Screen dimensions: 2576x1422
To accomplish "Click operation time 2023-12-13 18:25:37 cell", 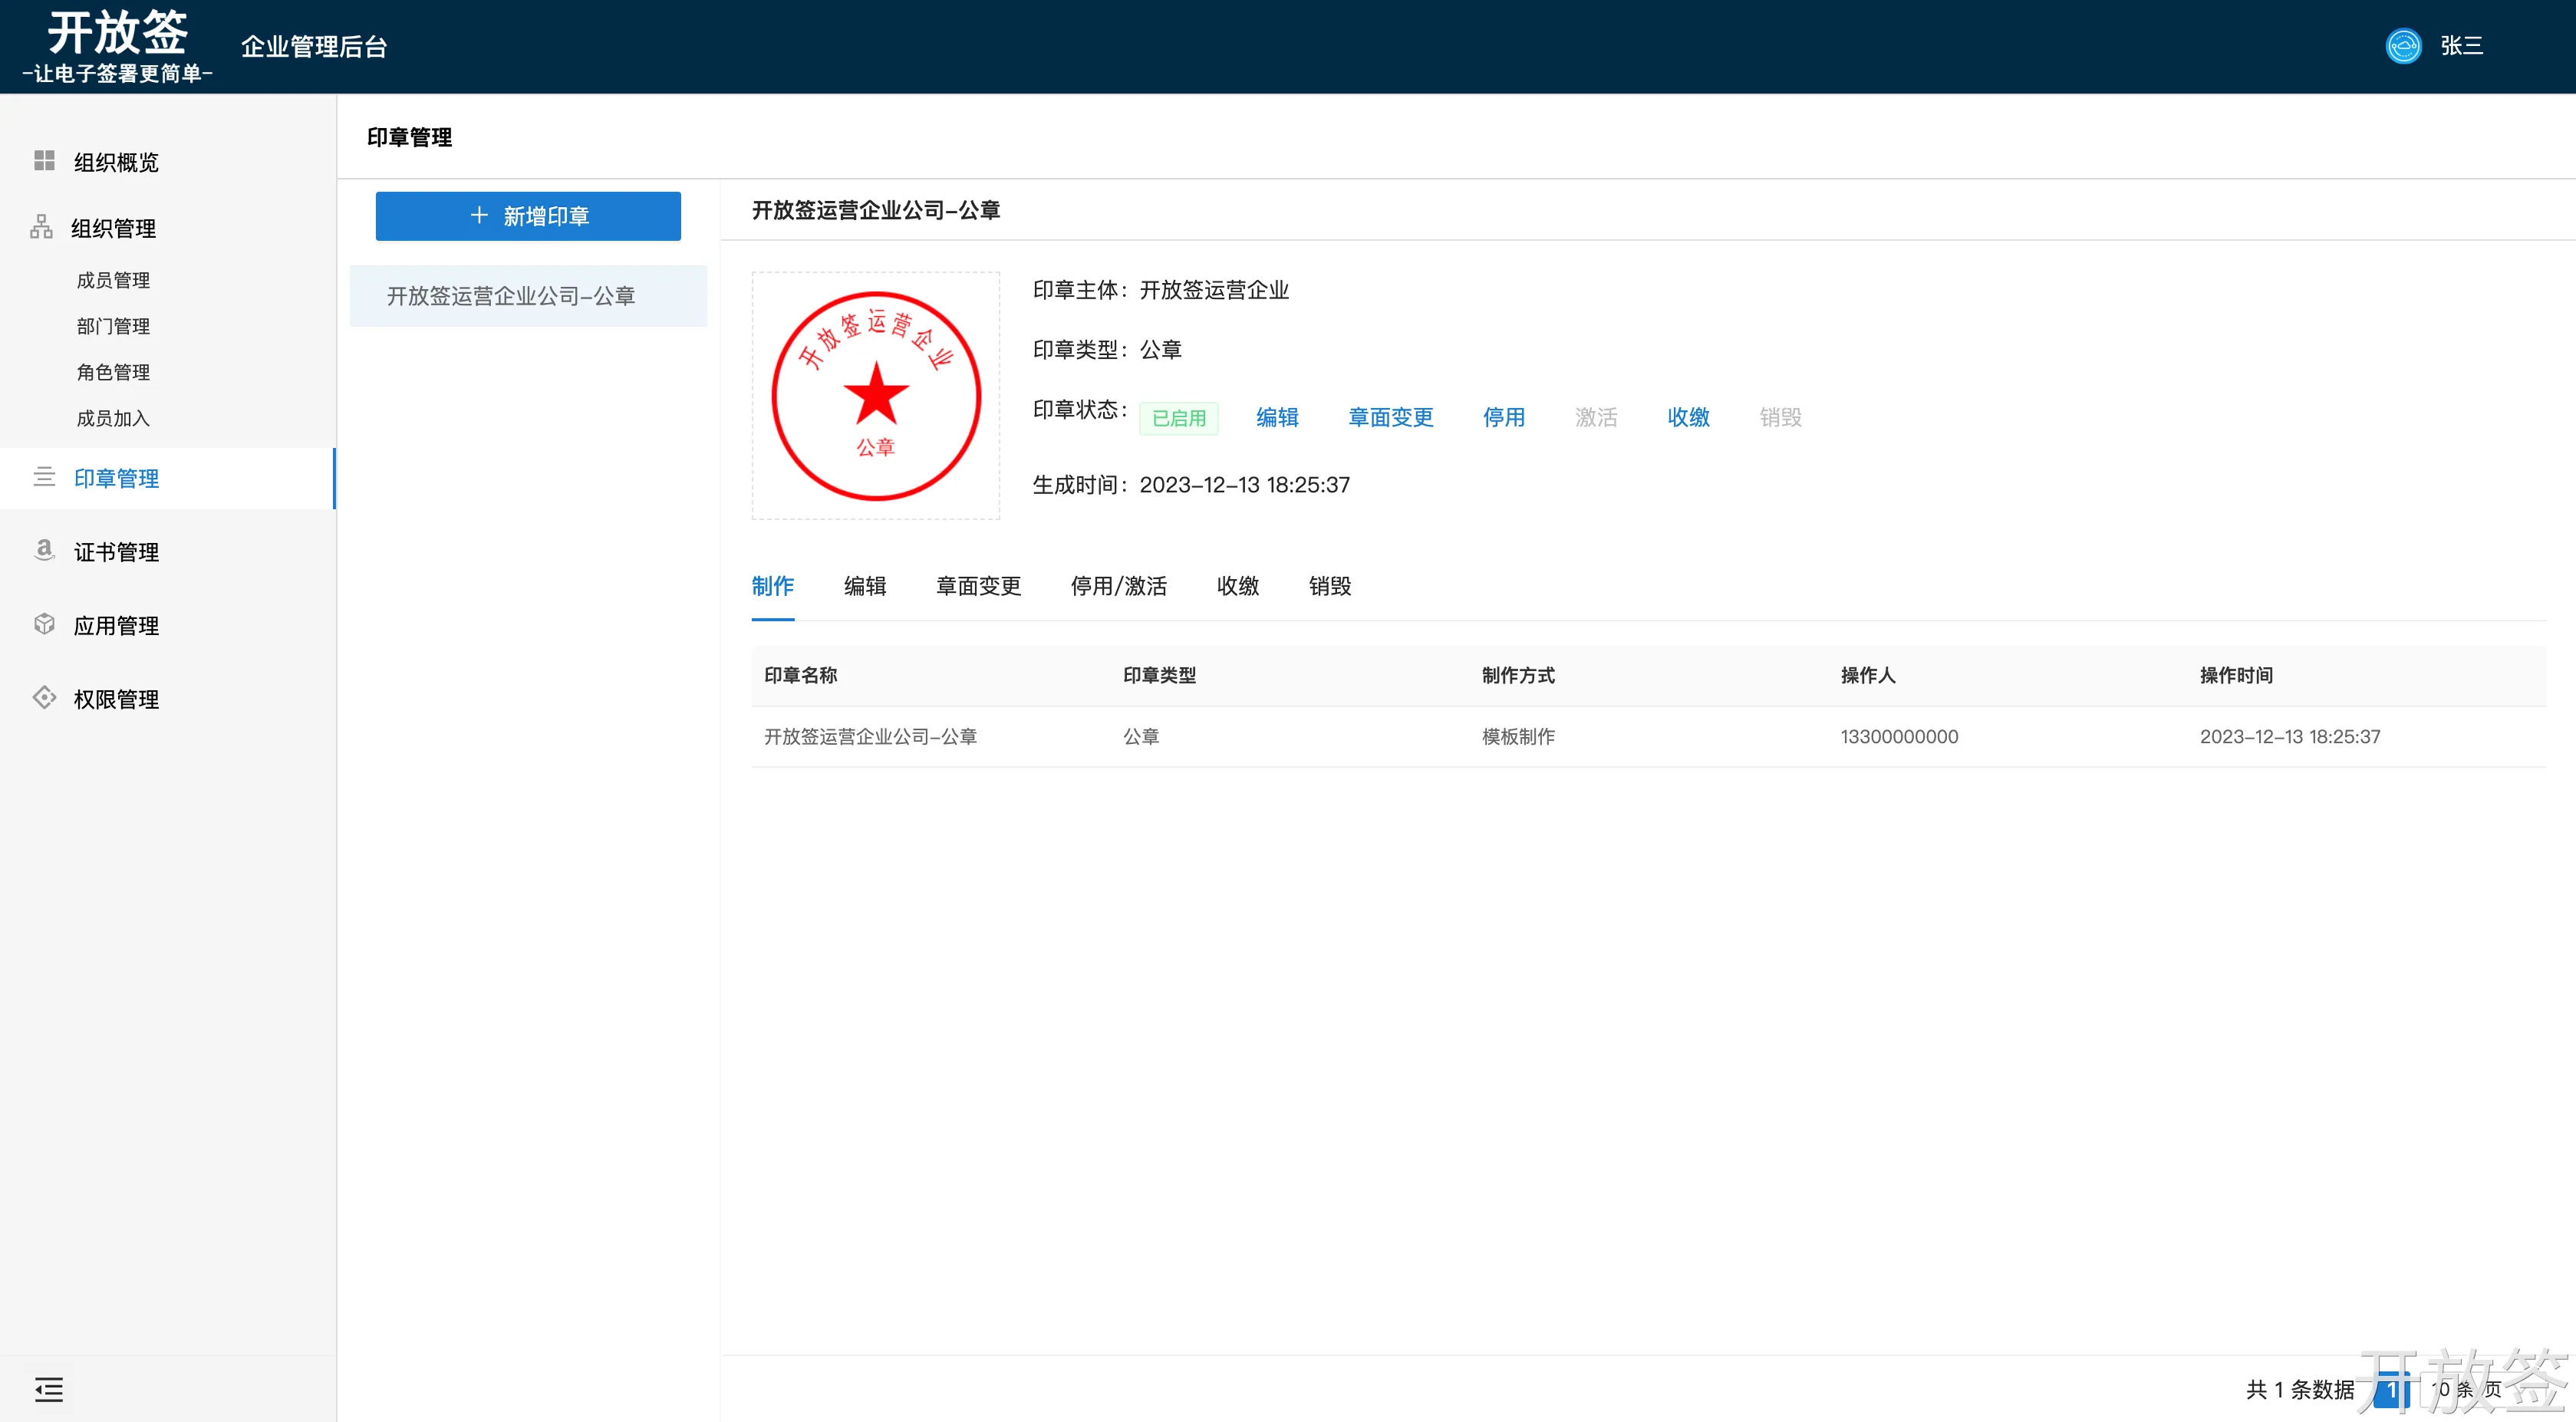I will (x=2290, y=737).
